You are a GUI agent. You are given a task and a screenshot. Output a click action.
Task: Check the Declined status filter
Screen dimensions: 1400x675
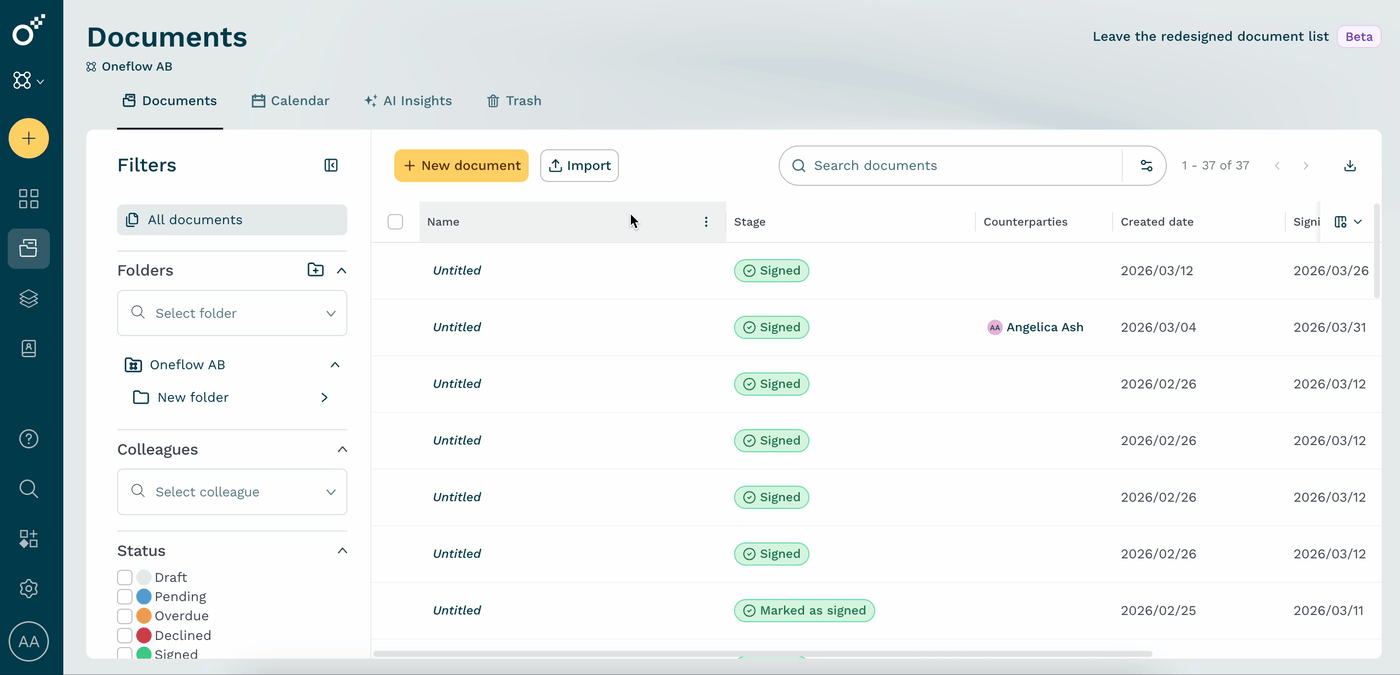click(125, 635)
